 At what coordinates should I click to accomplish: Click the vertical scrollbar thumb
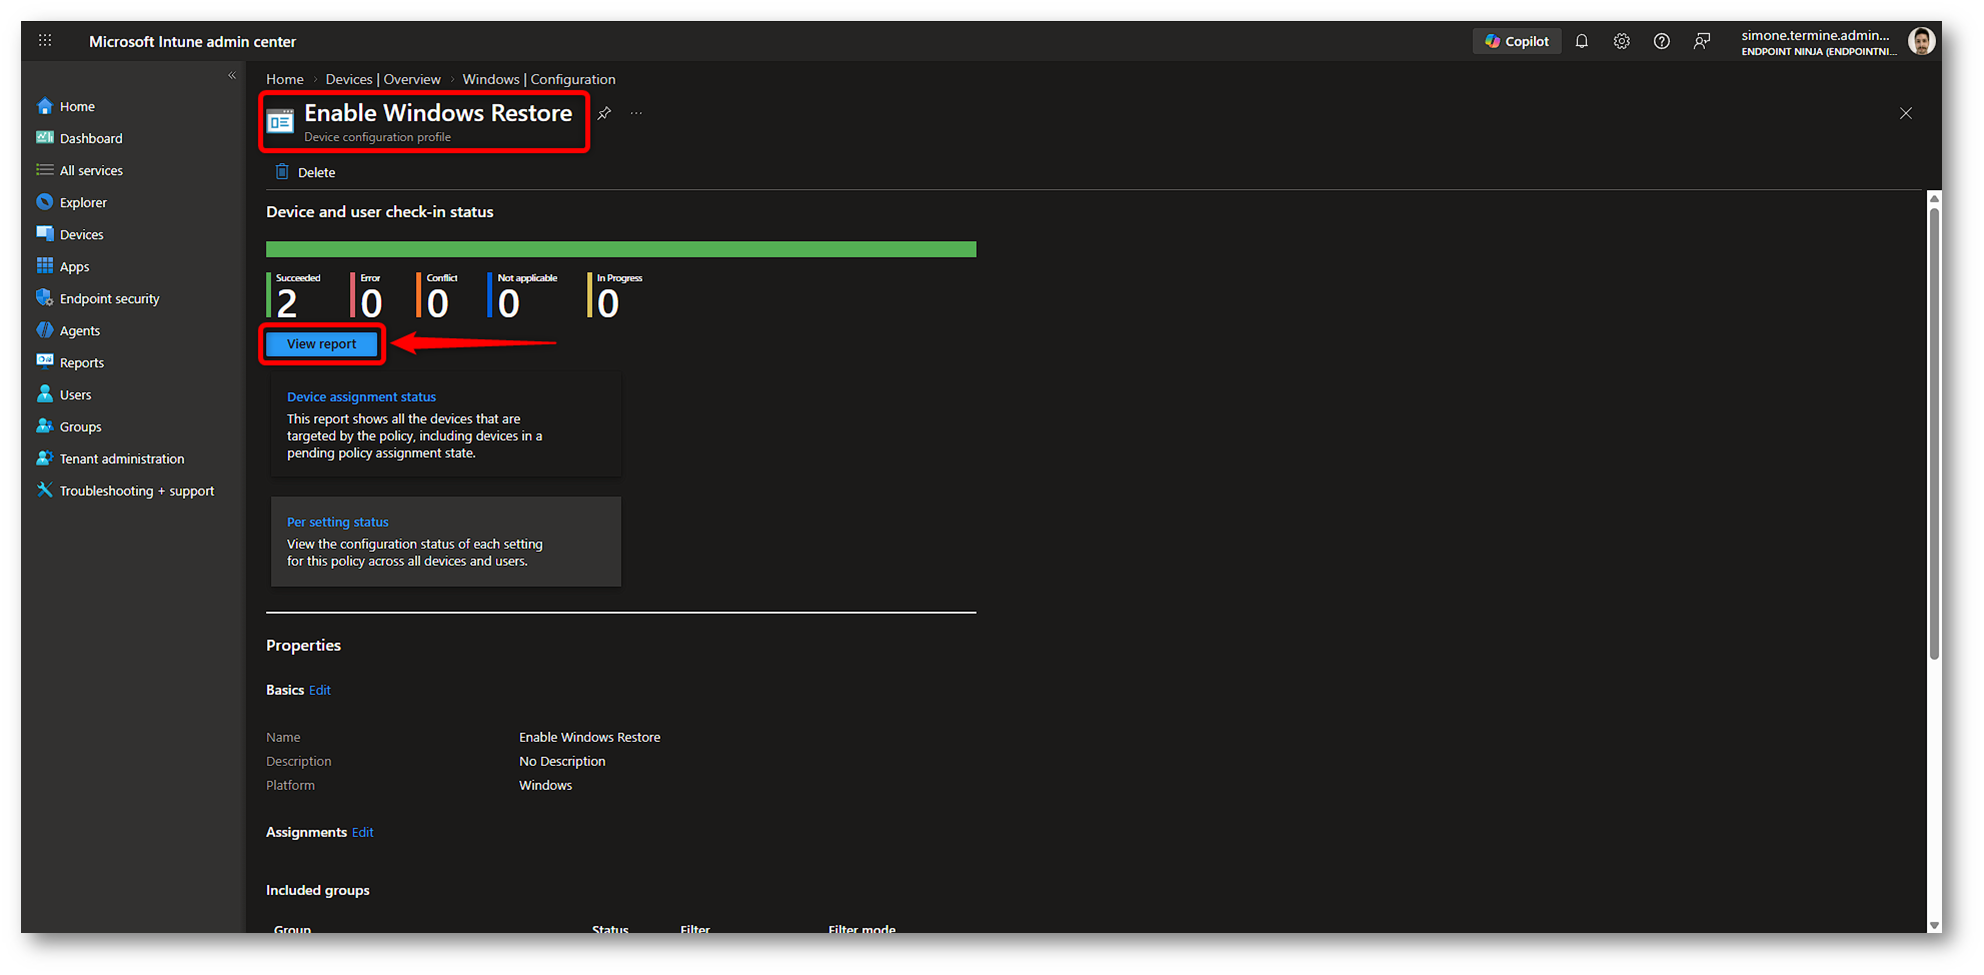click(1934, 434)
